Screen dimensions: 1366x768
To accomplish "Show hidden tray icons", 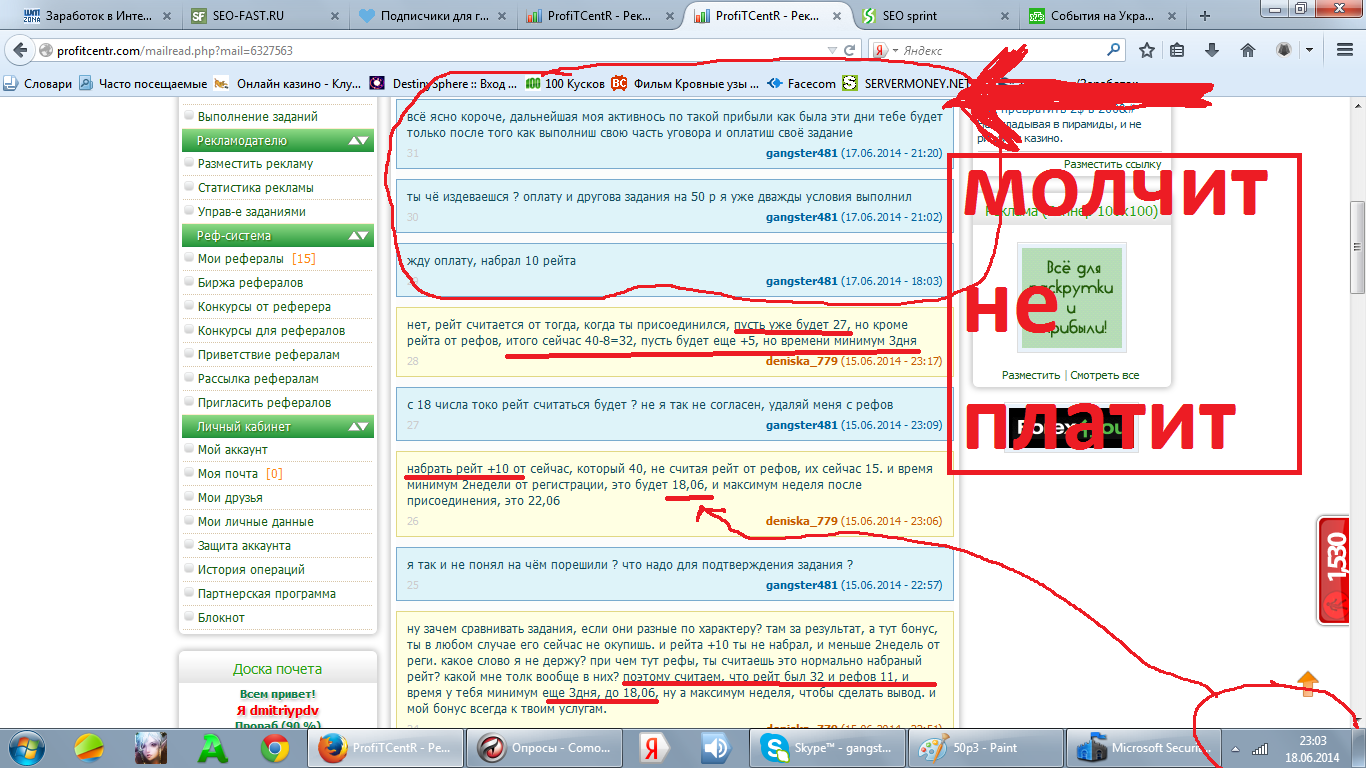I will point(1234,748).
